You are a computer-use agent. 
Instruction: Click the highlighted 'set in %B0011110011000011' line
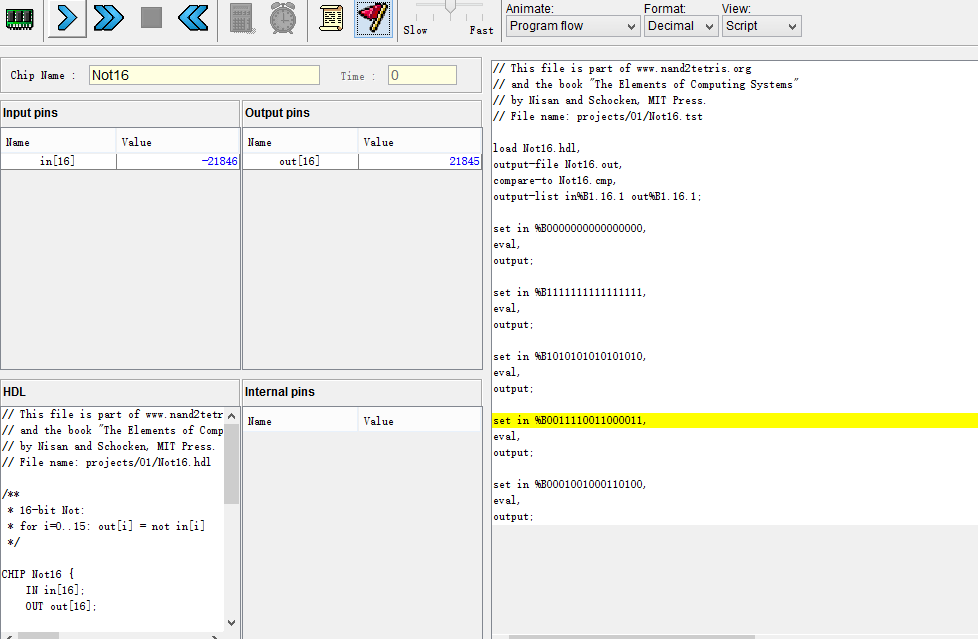[570, 420]
